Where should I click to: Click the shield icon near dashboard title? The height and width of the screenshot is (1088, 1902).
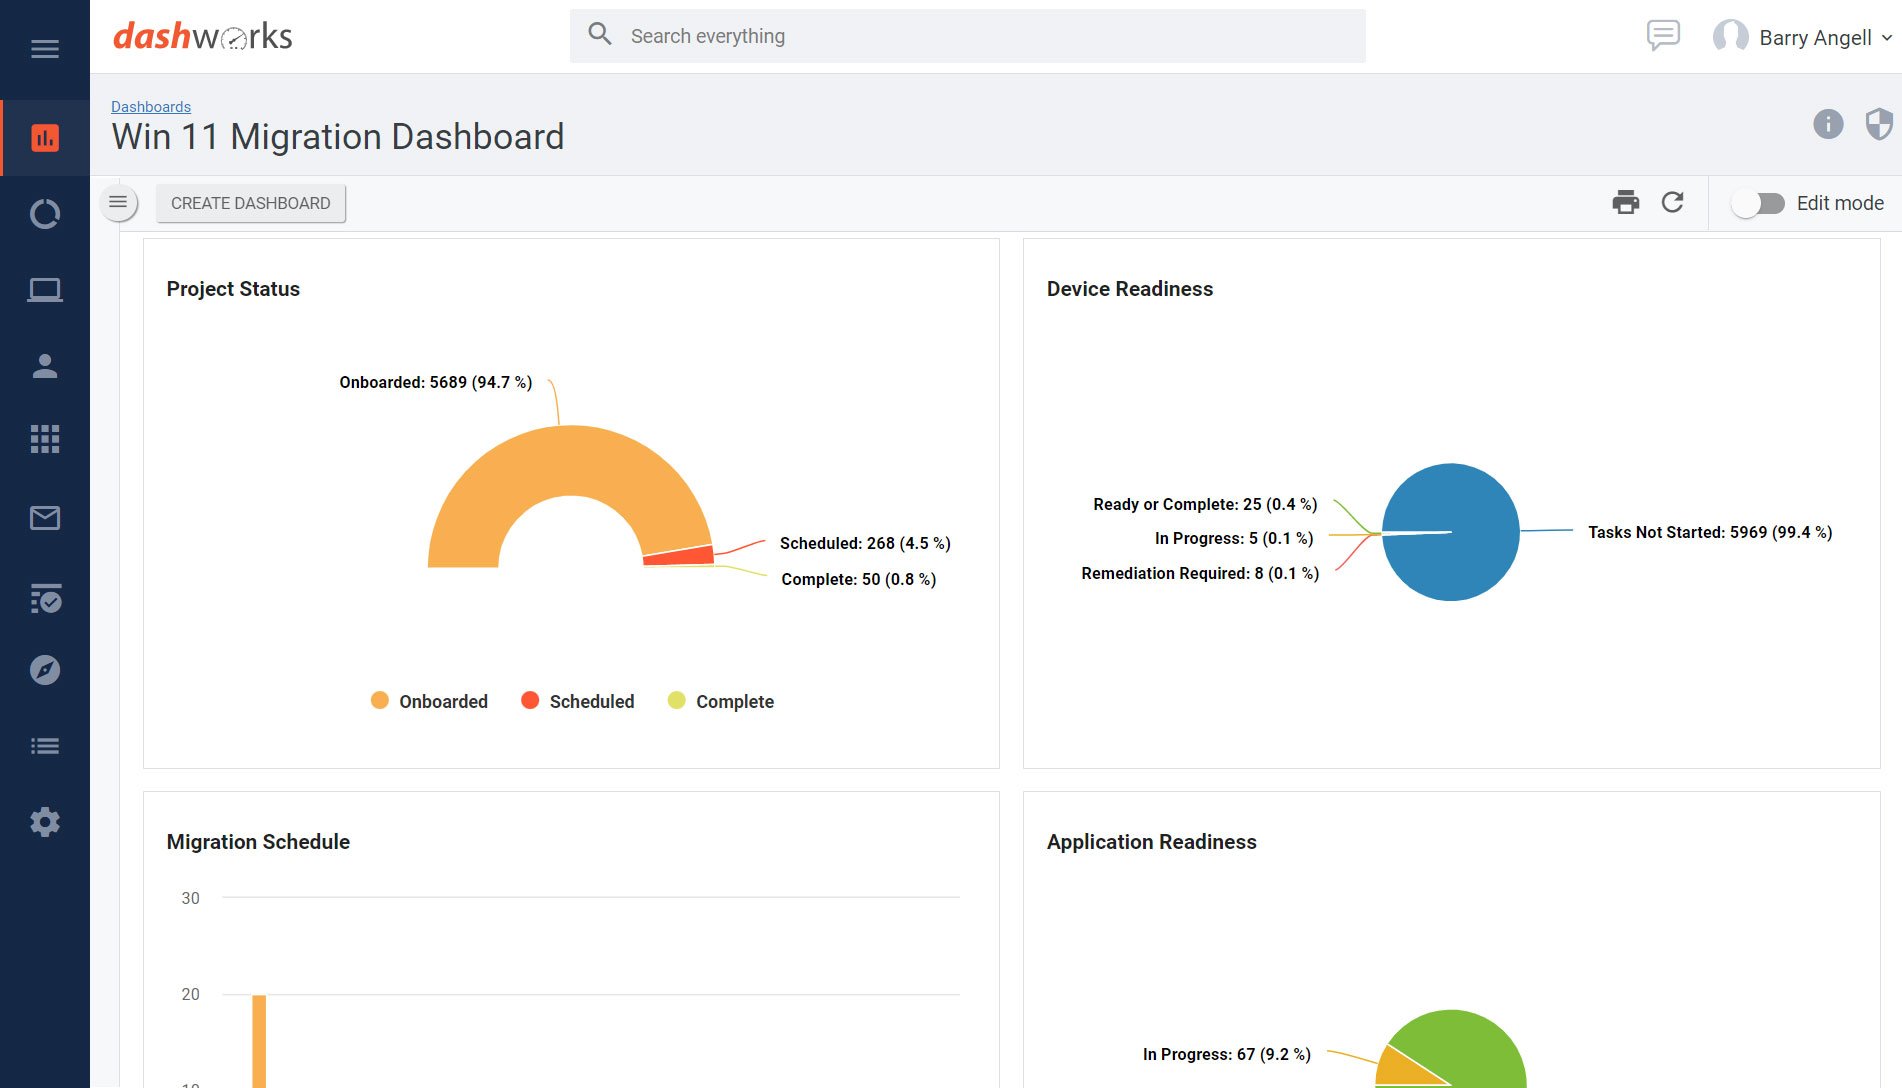(x=1877, y=124)
